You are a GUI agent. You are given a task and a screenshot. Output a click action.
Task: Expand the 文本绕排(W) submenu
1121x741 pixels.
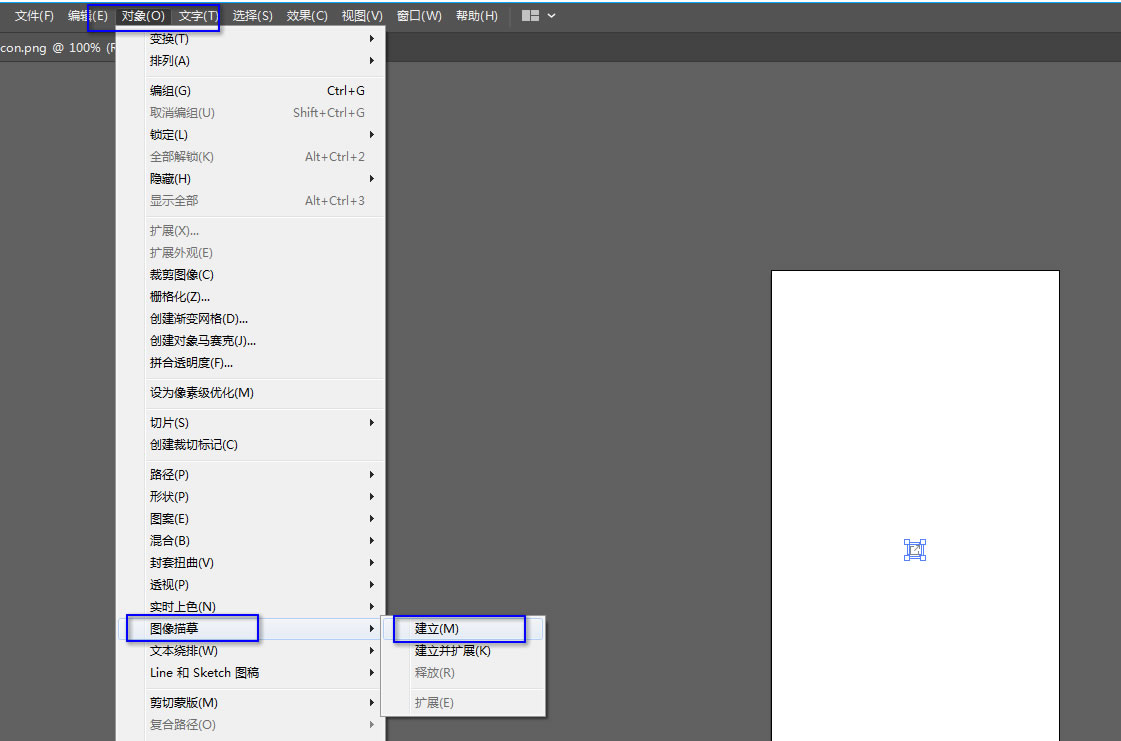184,651
